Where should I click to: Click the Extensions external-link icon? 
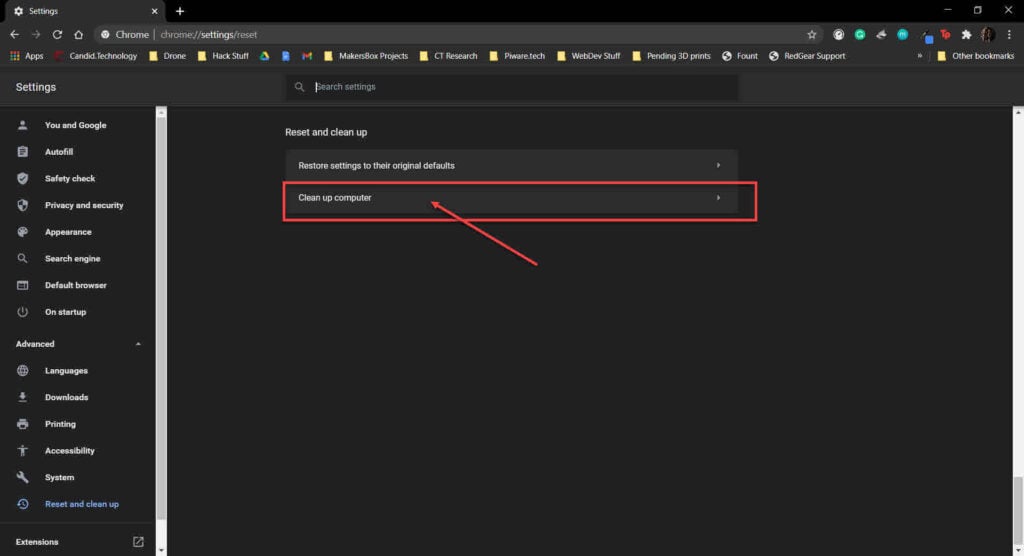click(138, 542)
